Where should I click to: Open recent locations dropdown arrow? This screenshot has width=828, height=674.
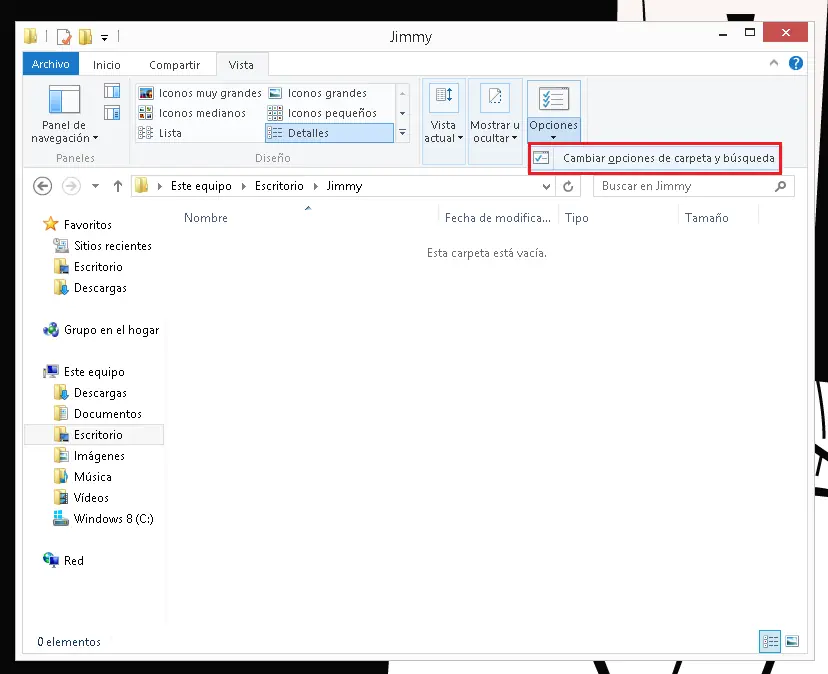[96, 186]
